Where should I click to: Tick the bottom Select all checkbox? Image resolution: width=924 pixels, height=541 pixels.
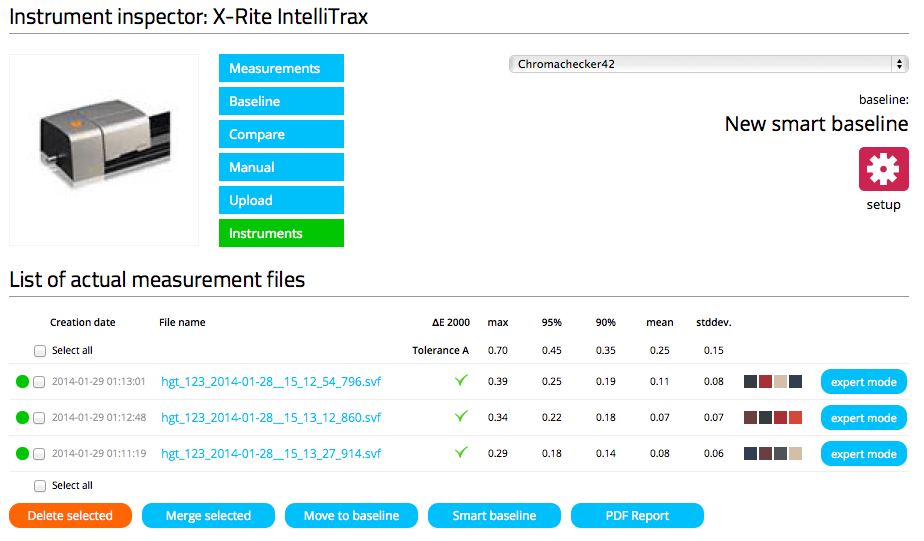40,486
